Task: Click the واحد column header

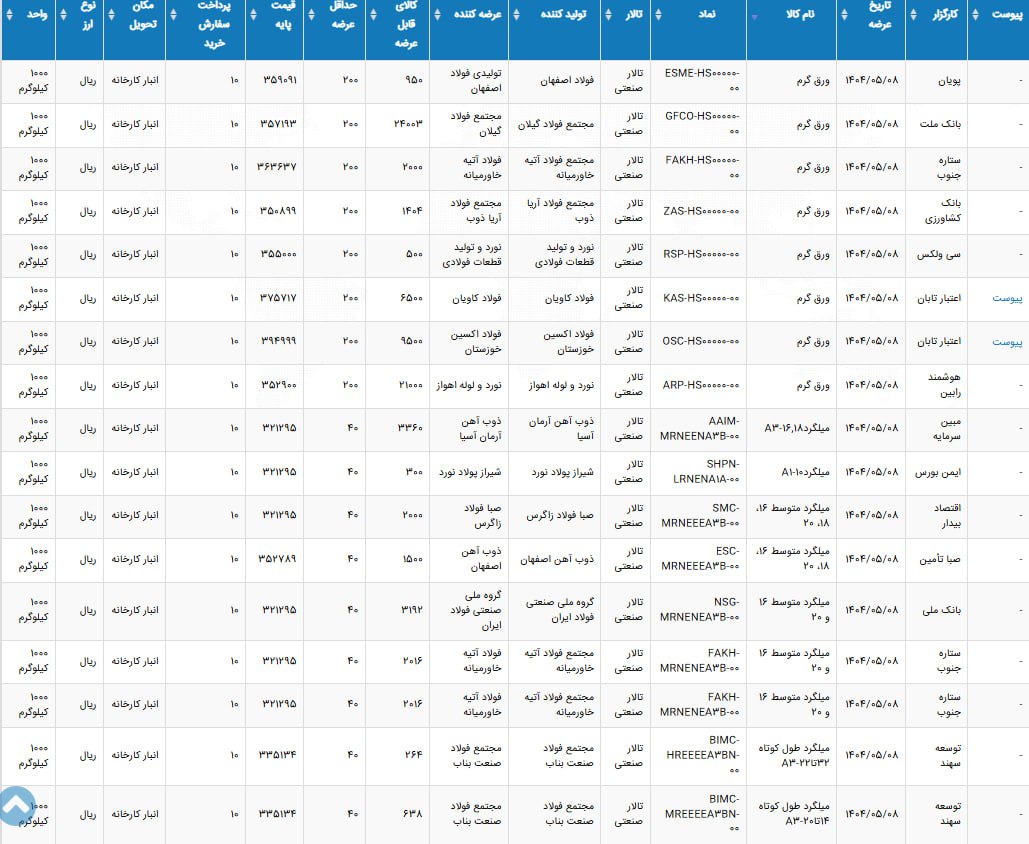Action: click(x=28, y=15)
